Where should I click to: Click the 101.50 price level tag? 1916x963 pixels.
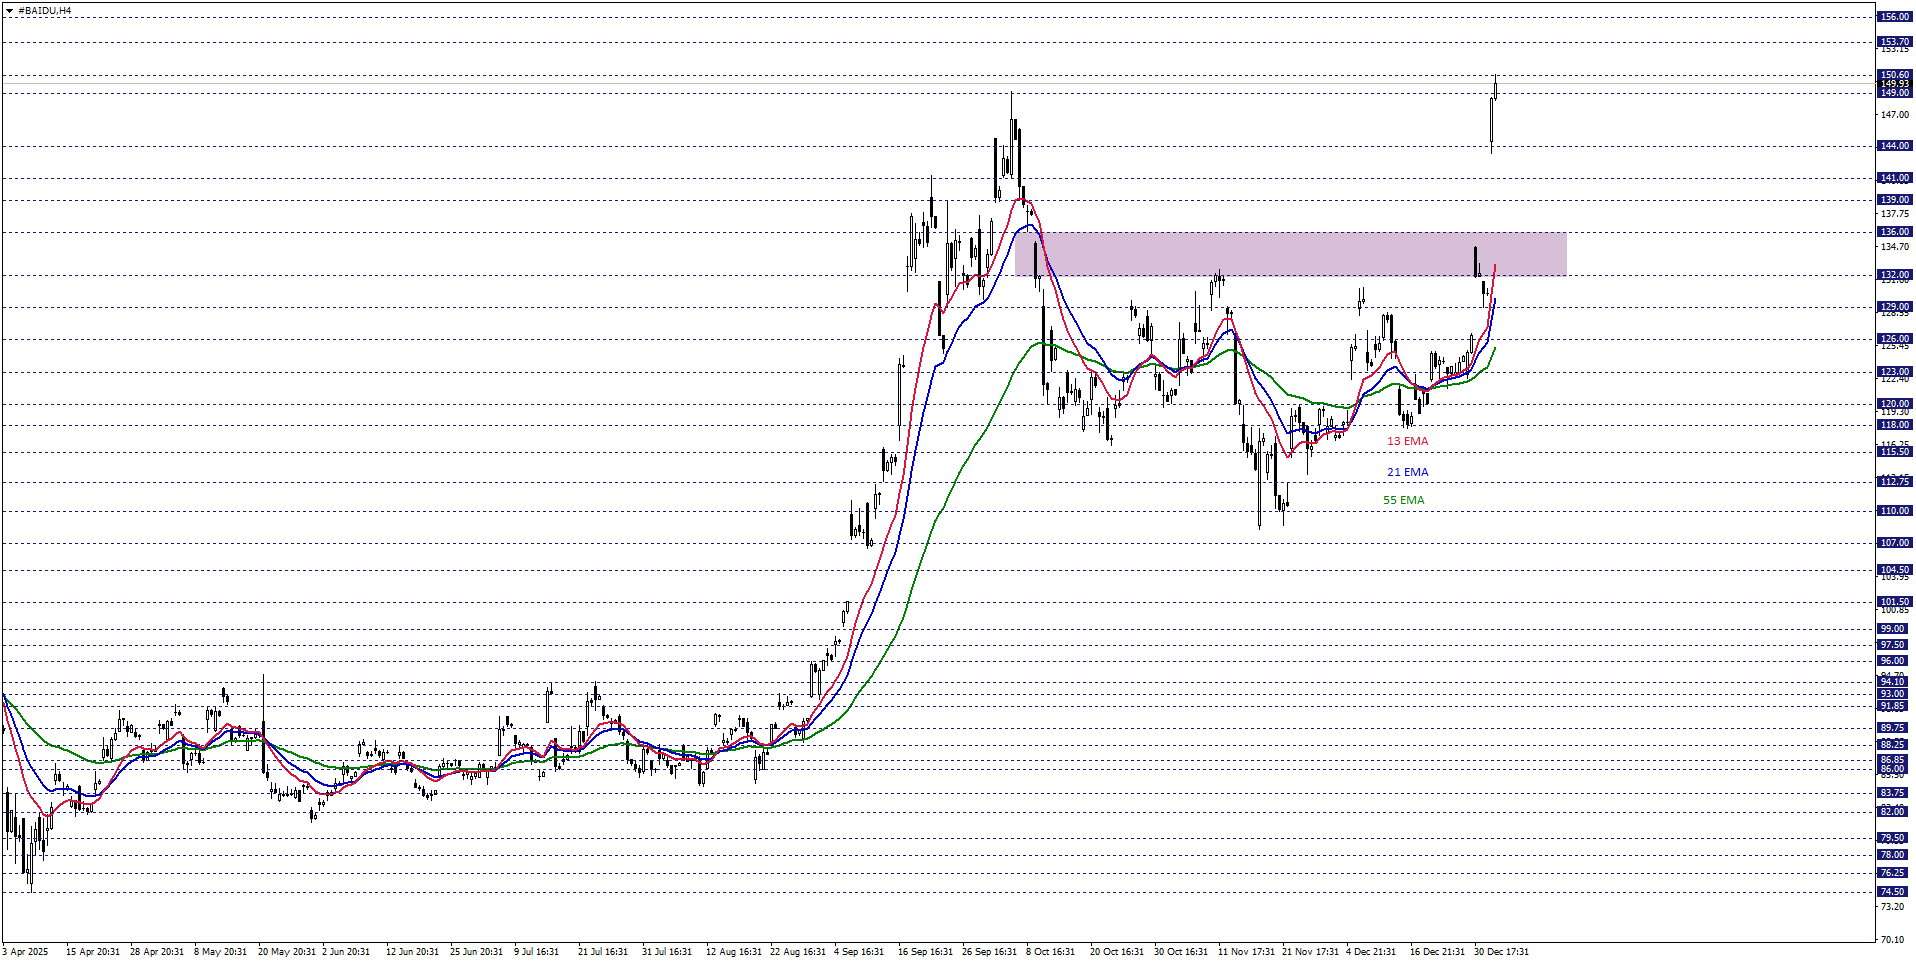[x=1894, y=602]
